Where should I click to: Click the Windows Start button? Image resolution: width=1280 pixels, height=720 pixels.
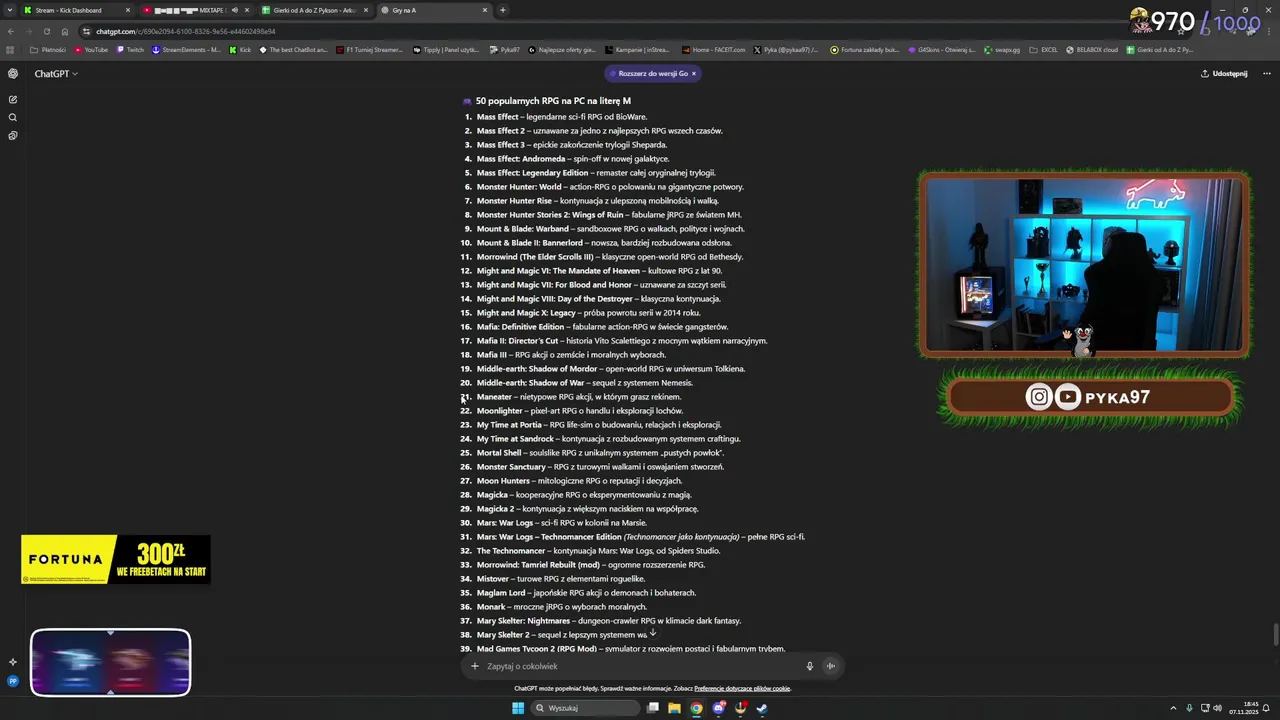[518, 708]
